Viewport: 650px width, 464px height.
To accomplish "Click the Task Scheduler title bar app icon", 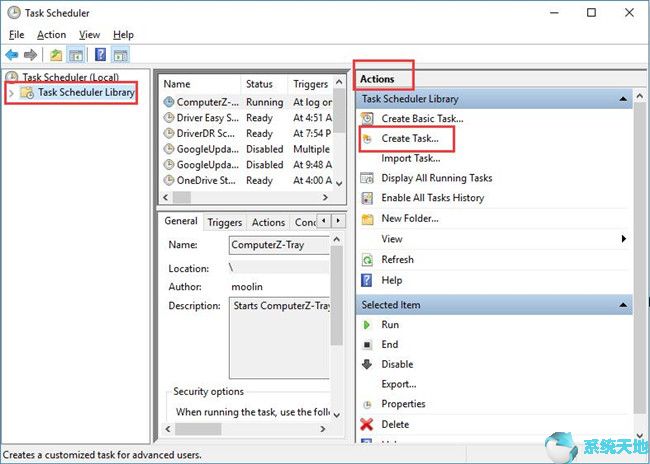I will 14,13.
